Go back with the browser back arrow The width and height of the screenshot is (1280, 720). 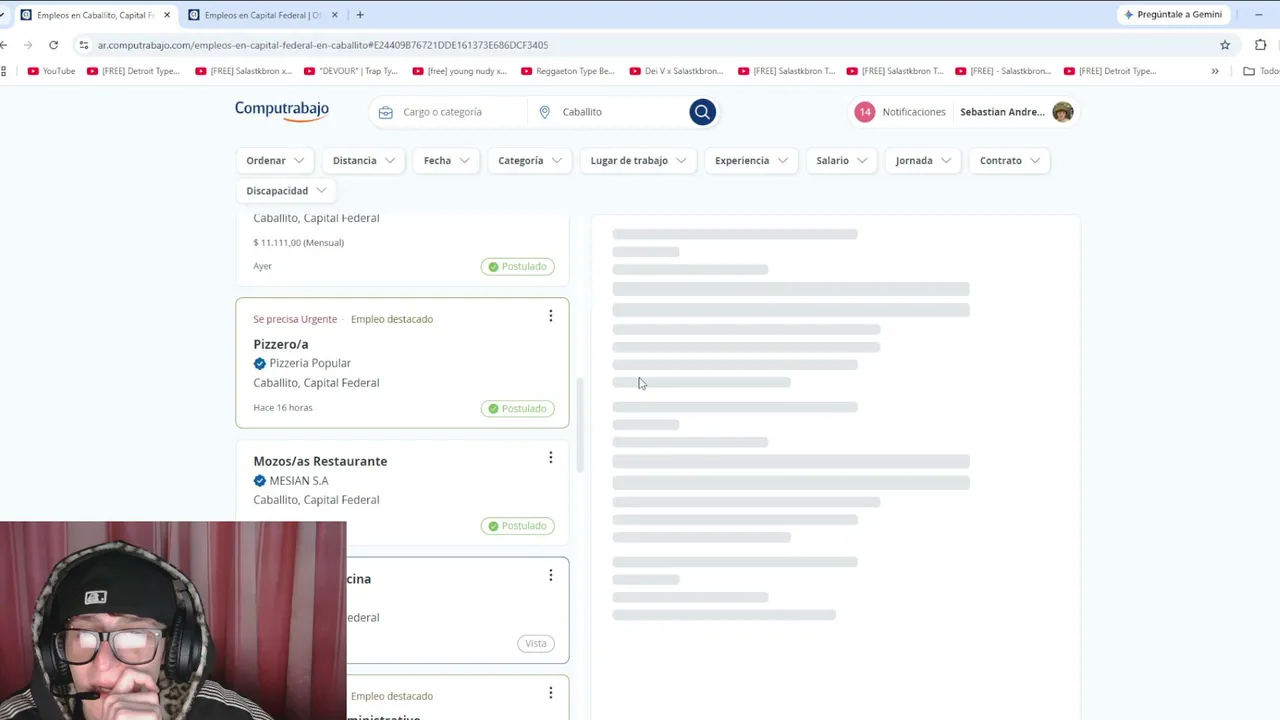(x=5, y=45)
